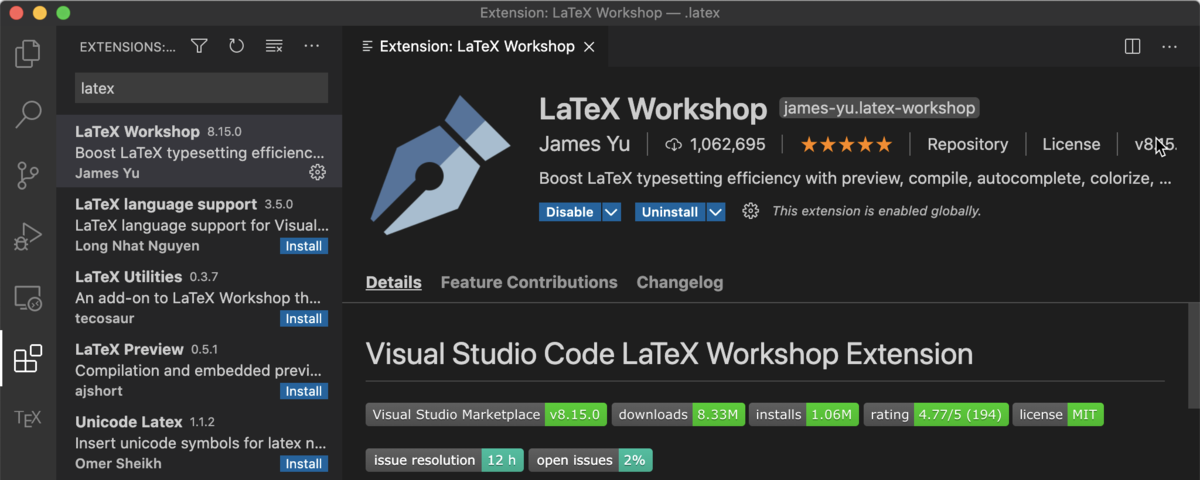Filter extensions with funnel icon
The width and height of the screenshot is (1200, 480).
pyautogui.click(x=199, y=46)
